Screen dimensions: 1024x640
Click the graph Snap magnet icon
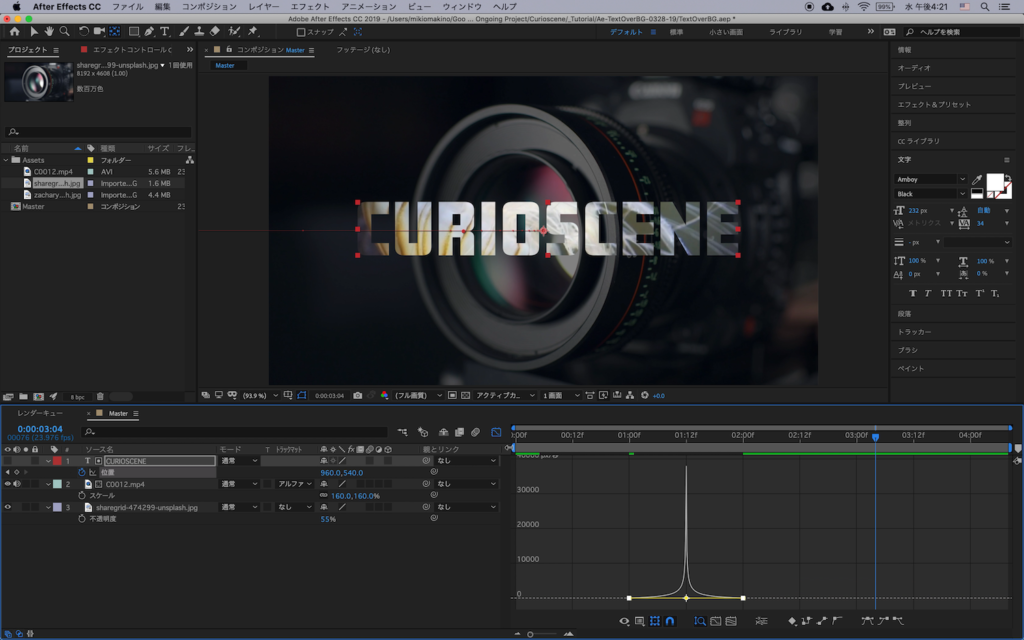670,621
